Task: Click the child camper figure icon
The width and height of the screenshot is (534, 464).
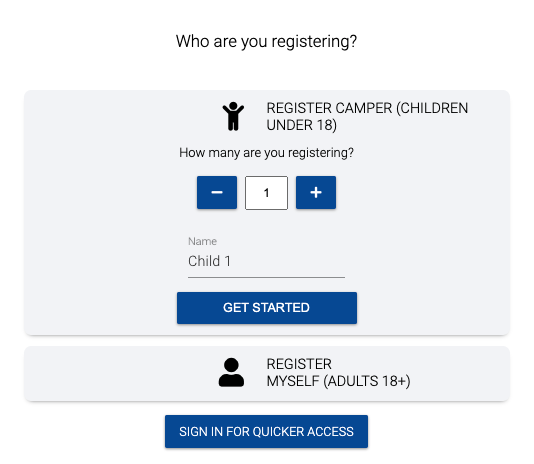Action: [233, 116]
